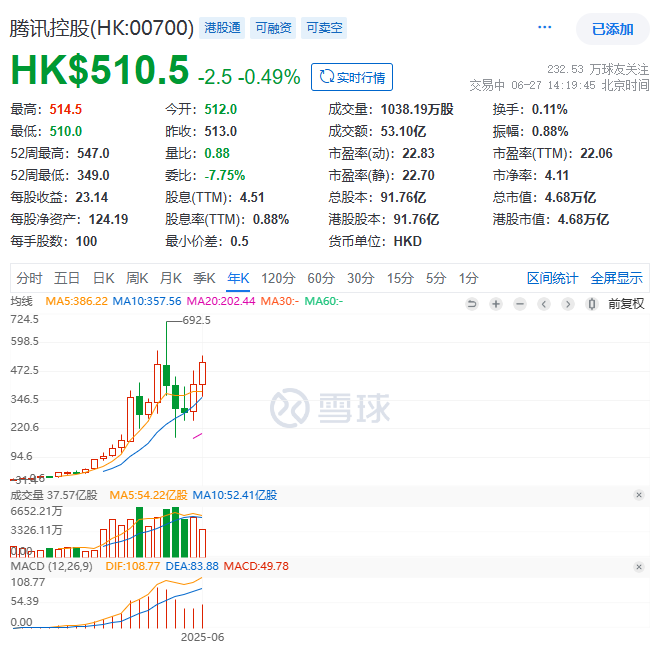The image size is (661, 648).
Task: Click the 总市值 4.68万亿 value
Action: (x=570, y=197)
